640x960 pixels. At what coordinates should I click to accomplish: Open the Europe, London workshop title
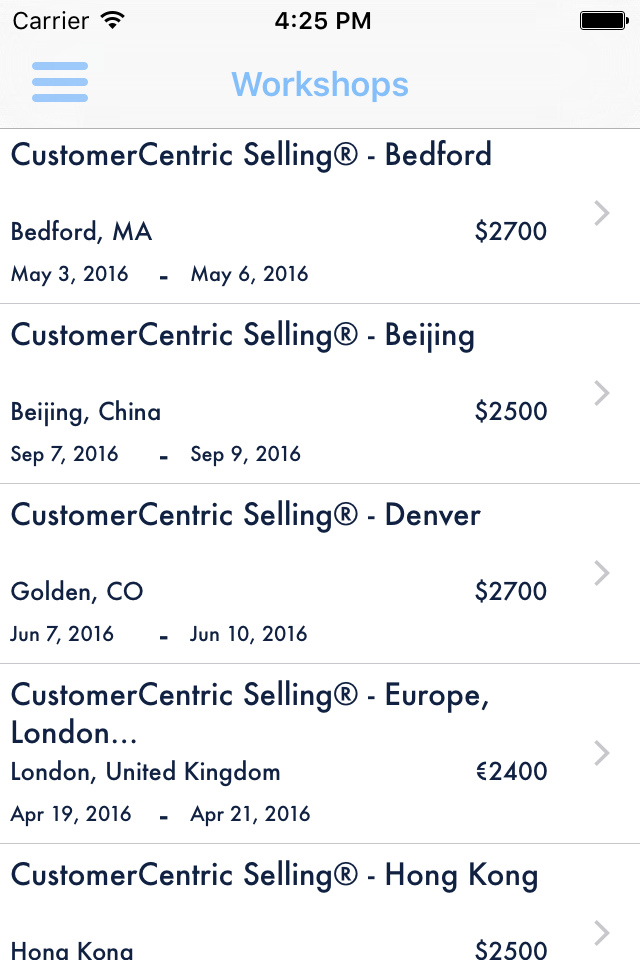(x=250, y=713)
